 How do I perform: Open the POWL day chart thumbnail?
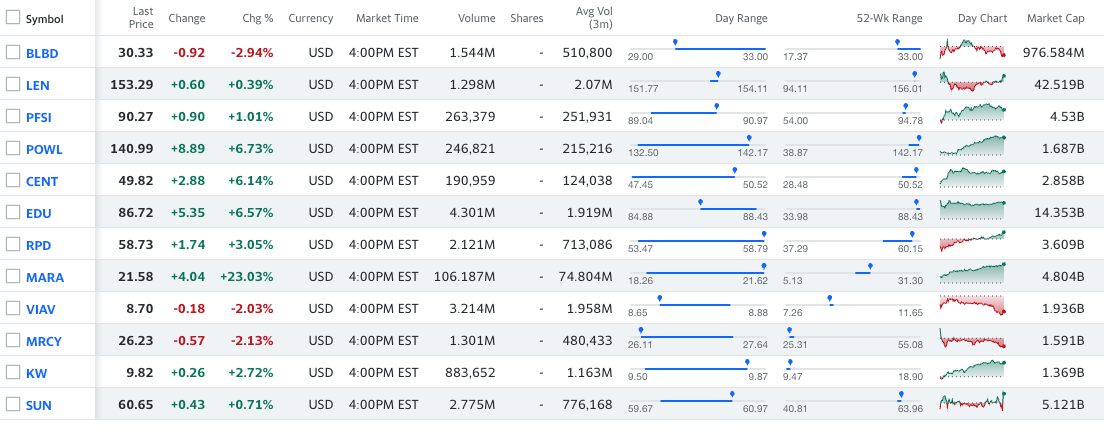click(x=973, y=146)
